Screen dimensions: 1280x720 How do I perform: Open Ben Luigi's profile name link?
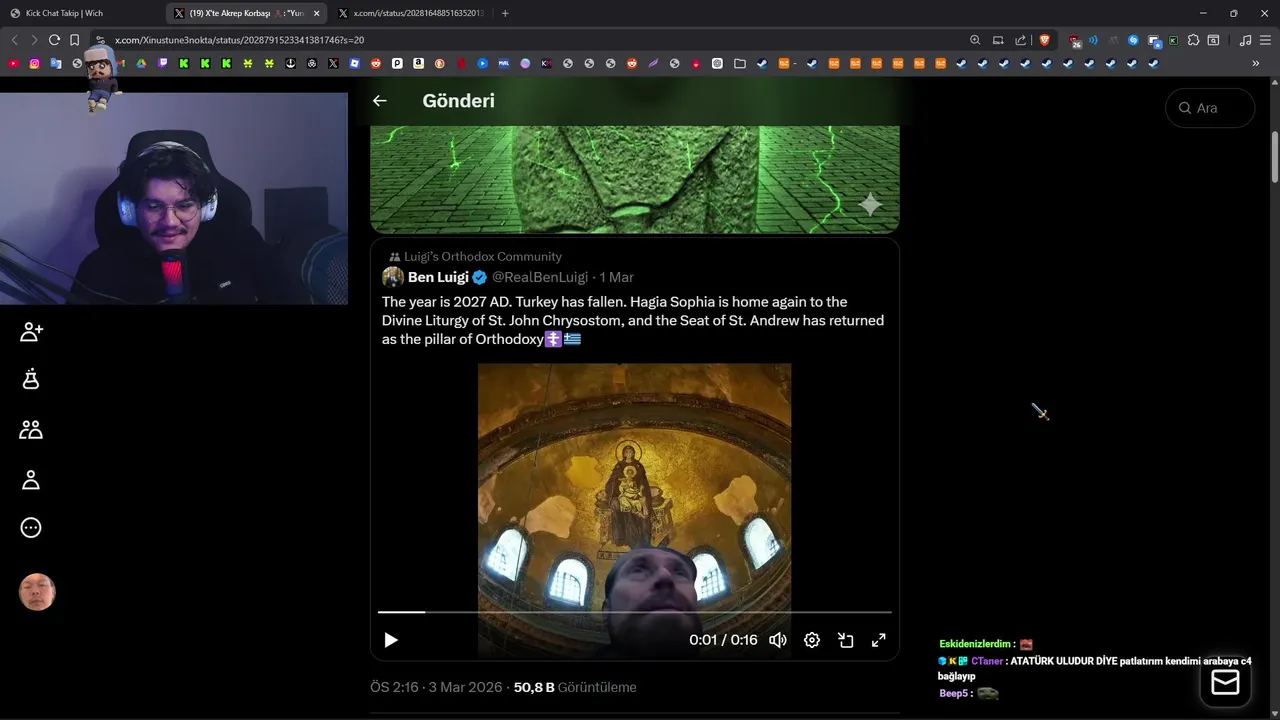(438, 277)
